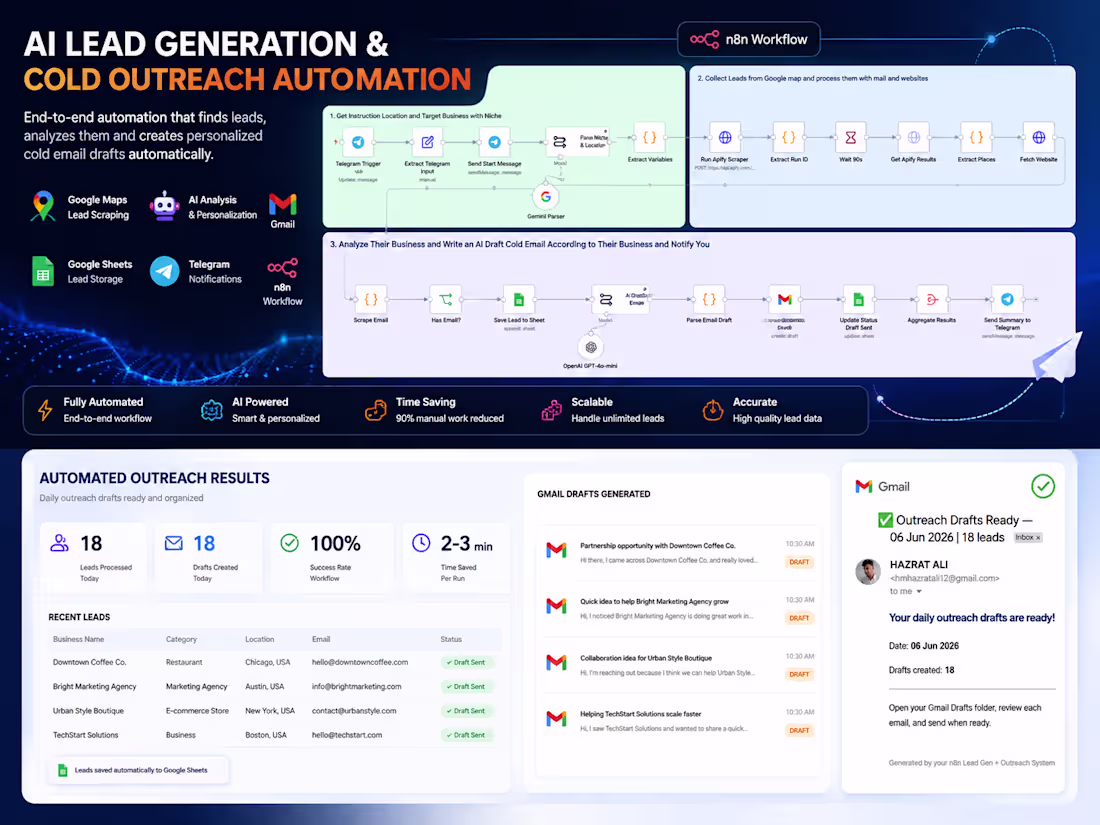This screenshot has height=825, width=1100.
Task: Select the Telegram Trigger node
Action: pyautogui.click(x=358, y=142)
